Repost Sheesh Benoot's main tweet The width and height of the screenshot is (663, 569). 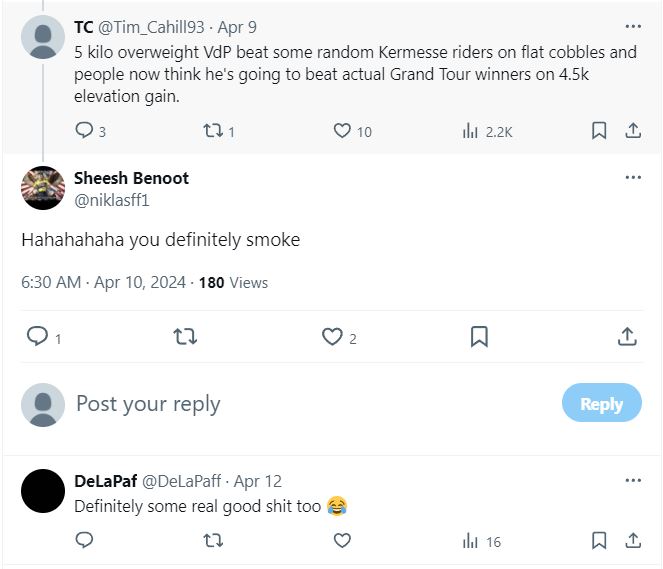tap(185, 337)
